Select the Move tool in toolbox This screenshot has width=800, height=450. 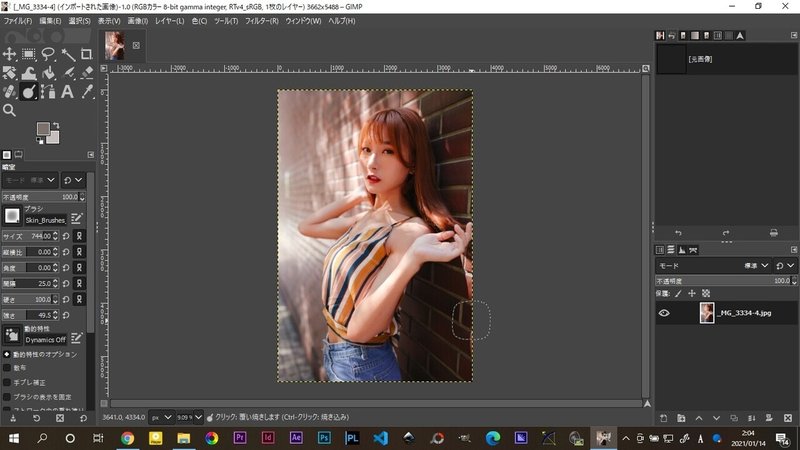tap(9, 54)
